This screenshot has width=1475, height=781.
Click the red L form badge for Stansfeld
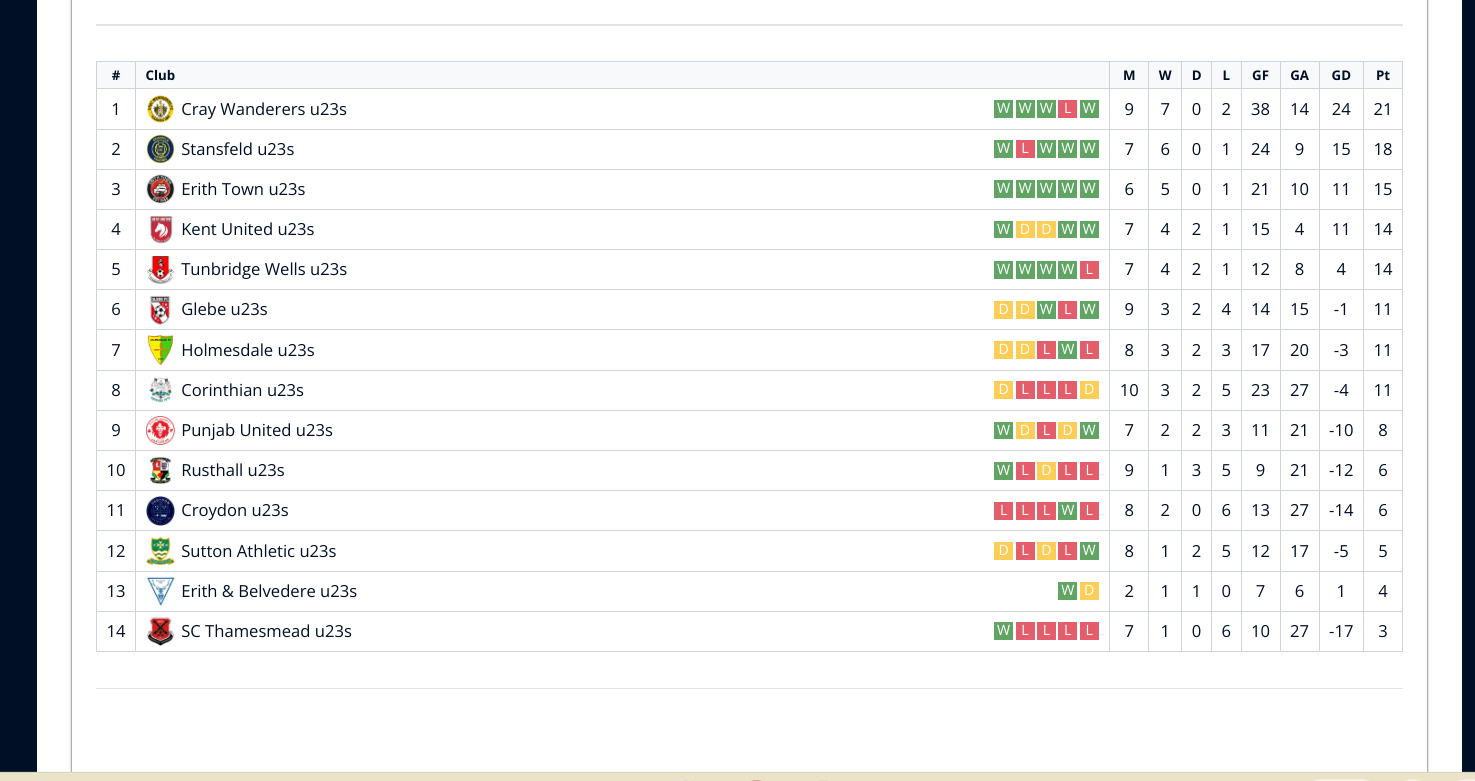tap(1025, 149)
